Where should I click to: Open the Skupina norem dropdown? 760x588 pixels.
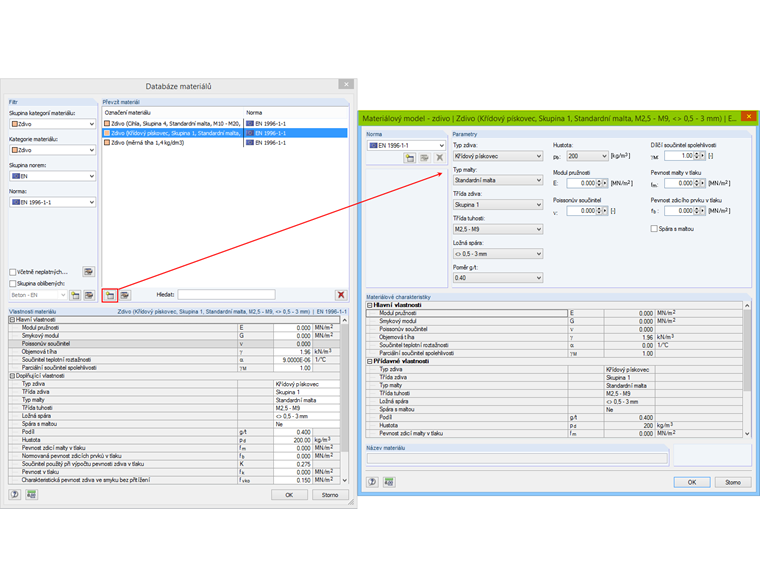point(52,176)
